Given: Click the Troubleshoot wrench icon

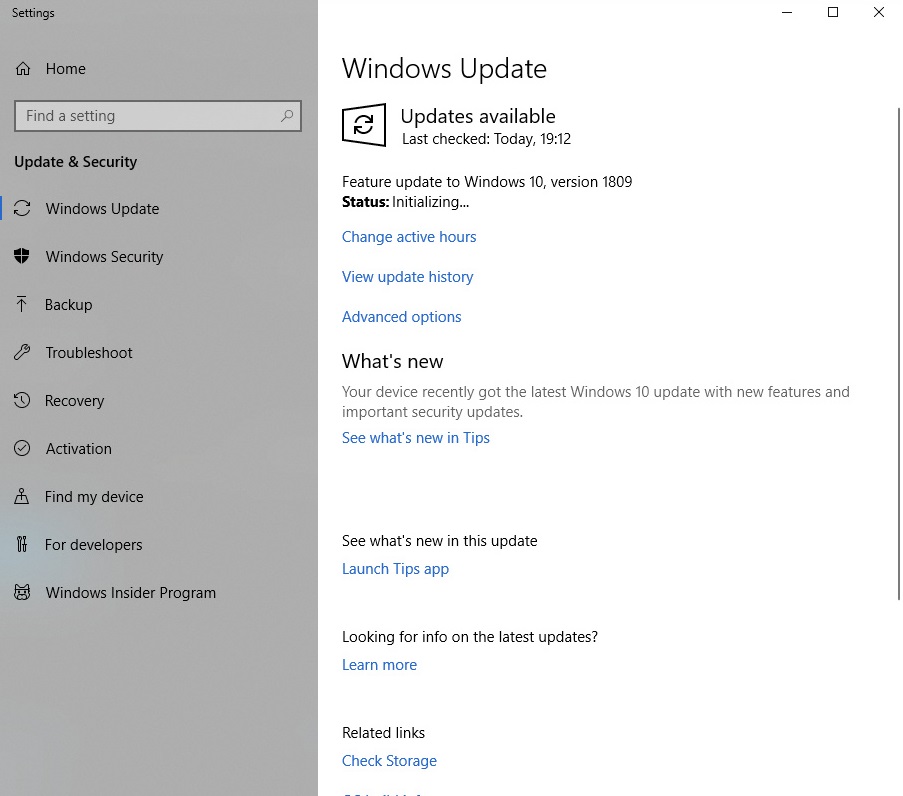Looking at the screenshot, I should click(x=22, y=353).
